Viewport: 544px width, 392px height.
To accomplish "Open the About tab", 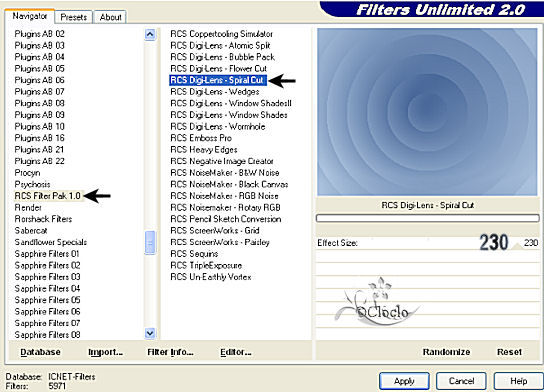I will click(x=110, y=17).
